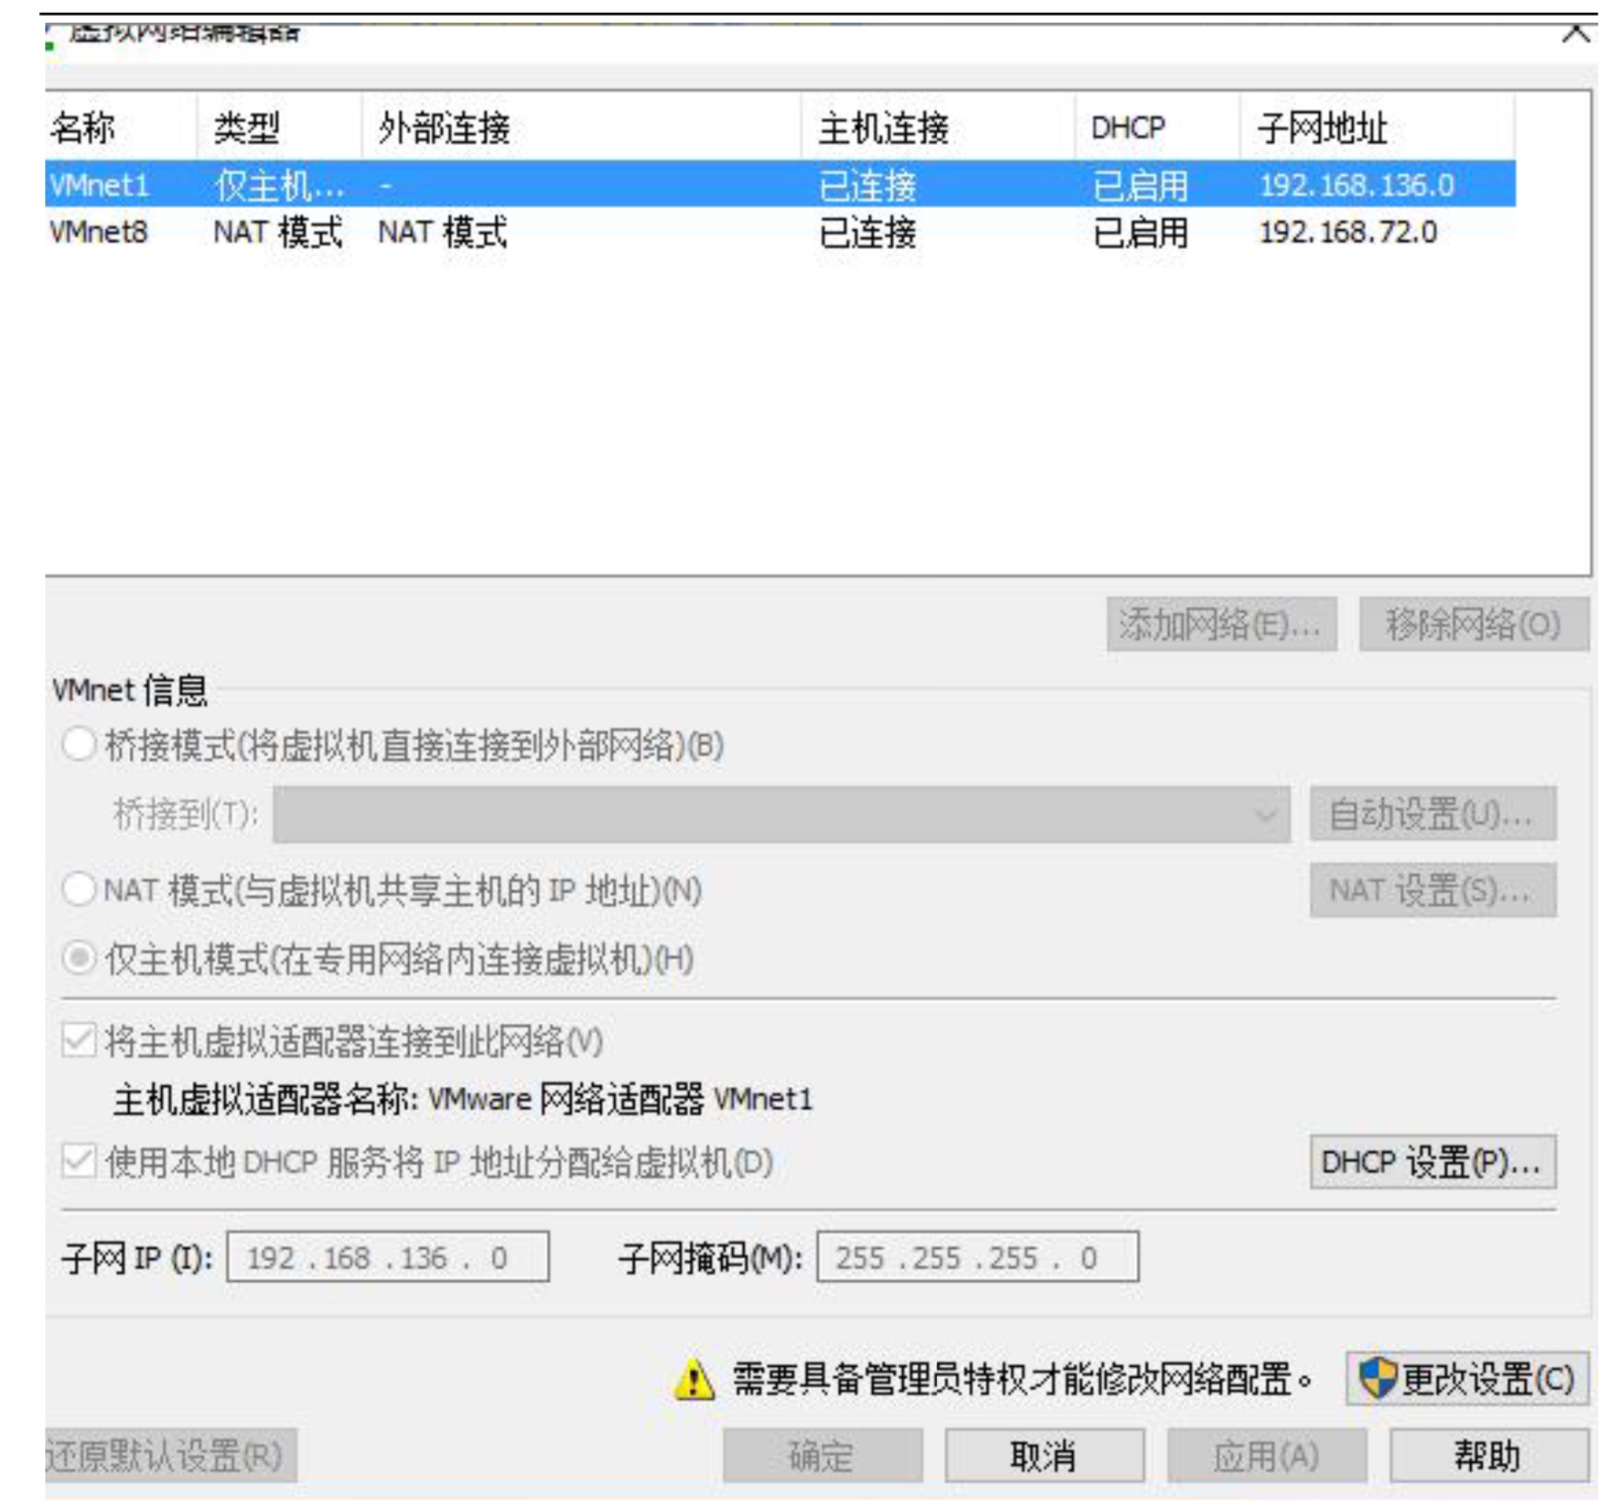The width and height of the screenshot is (1618, 1512).
Task: Open 帮助 for the network editor
Action: pyautogui.click(x=1487, y=1456)
